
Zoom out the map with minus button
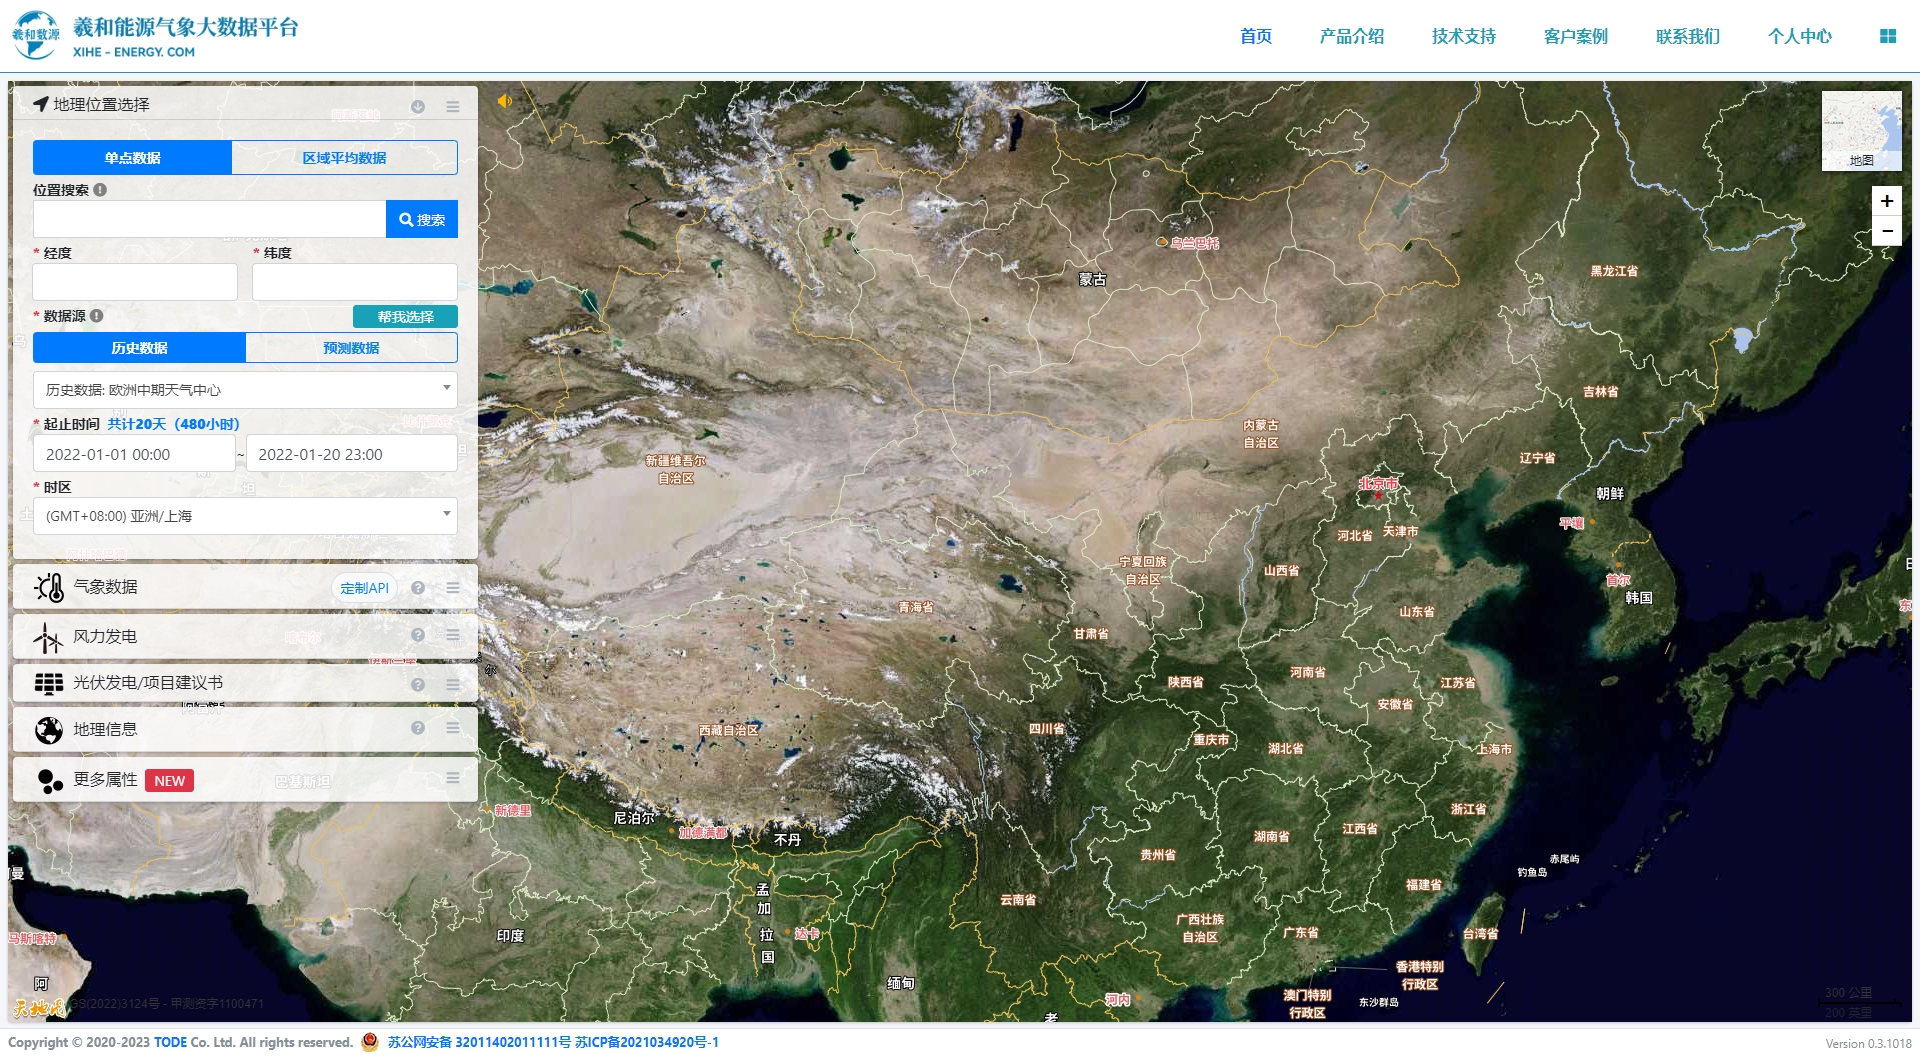coord(1887,231)
